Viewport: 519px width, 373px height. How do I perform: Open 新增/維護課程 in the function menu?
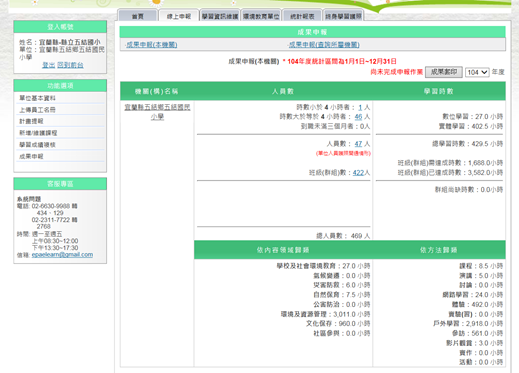pyautogui.click(x=38, y=133)
